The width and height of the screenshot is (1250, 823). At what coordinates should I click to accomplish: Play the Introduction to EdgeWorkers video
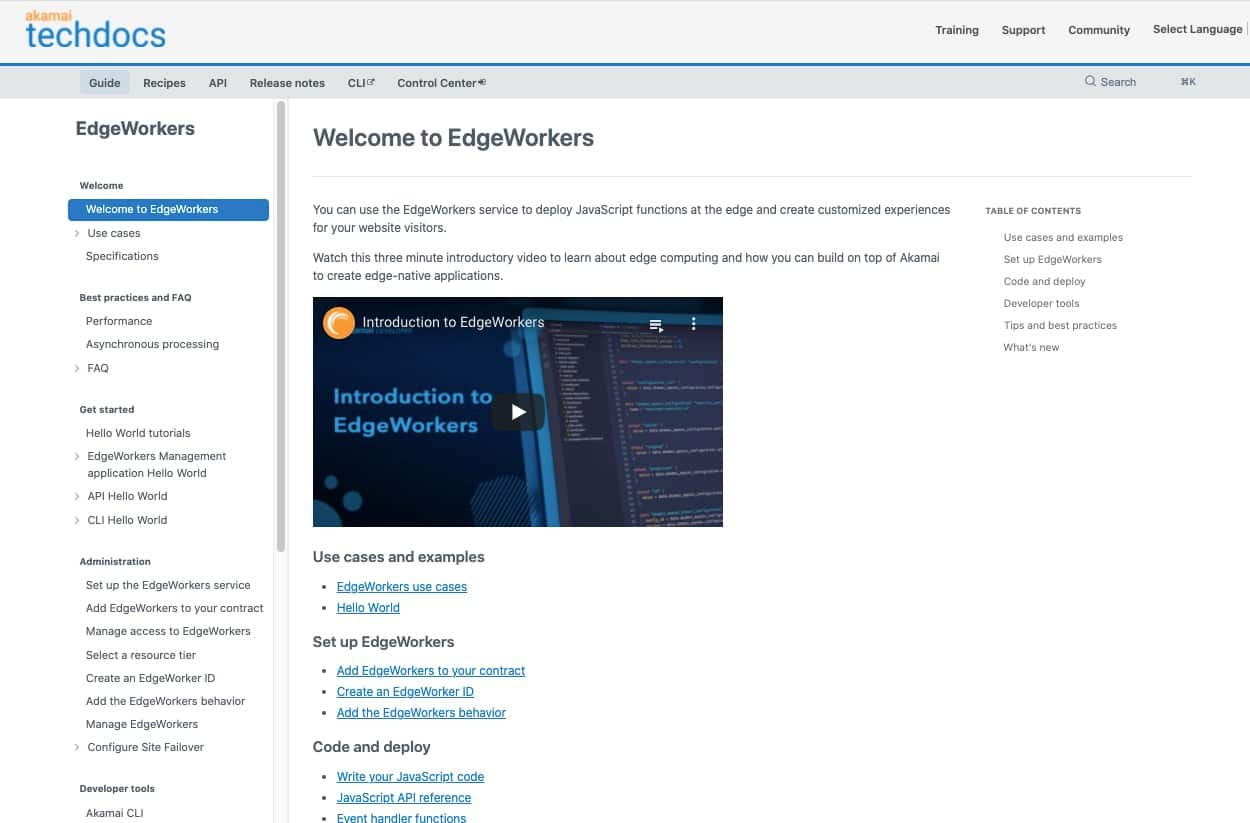tap(518, 412)
